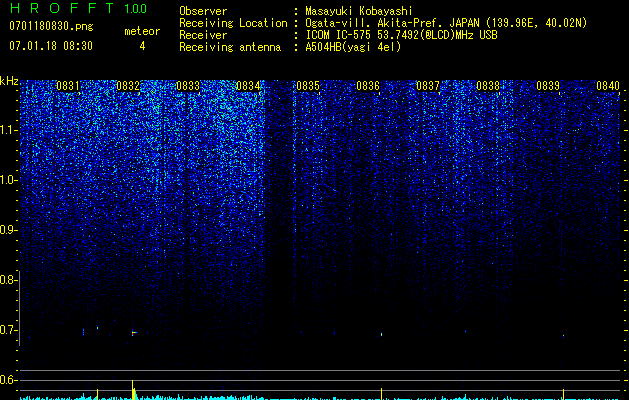
Task: Click antenna value A504HB(yagi 4el)
Action: point(353,47)
